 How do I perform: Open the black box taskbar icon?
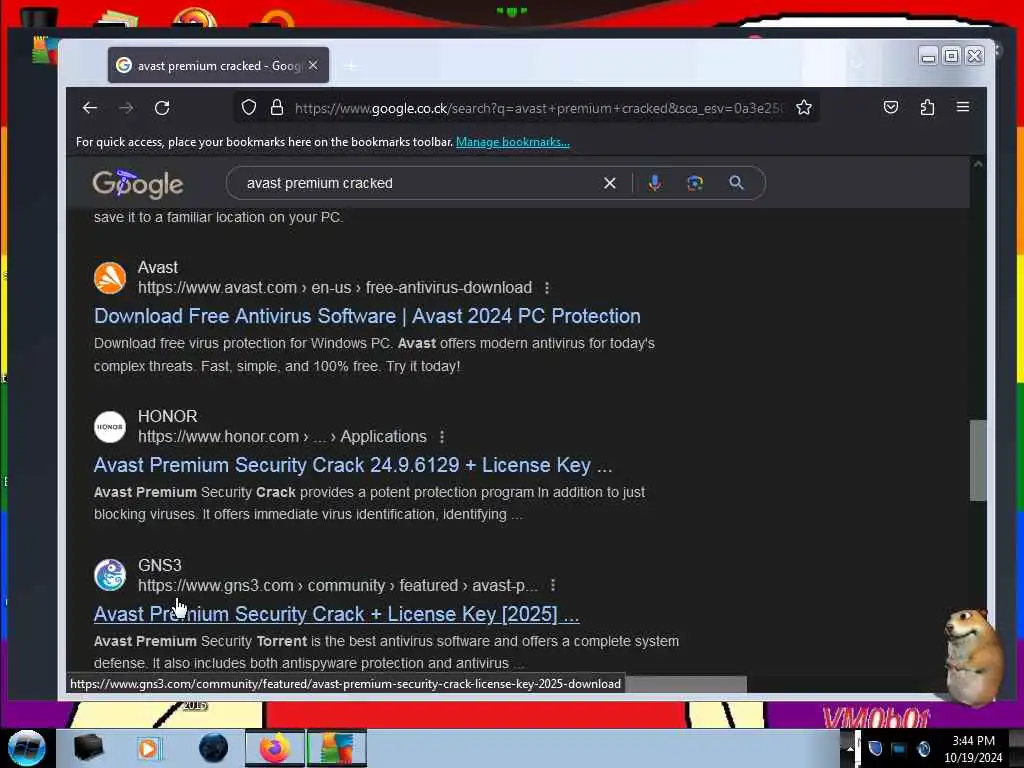tap(89, 748)
